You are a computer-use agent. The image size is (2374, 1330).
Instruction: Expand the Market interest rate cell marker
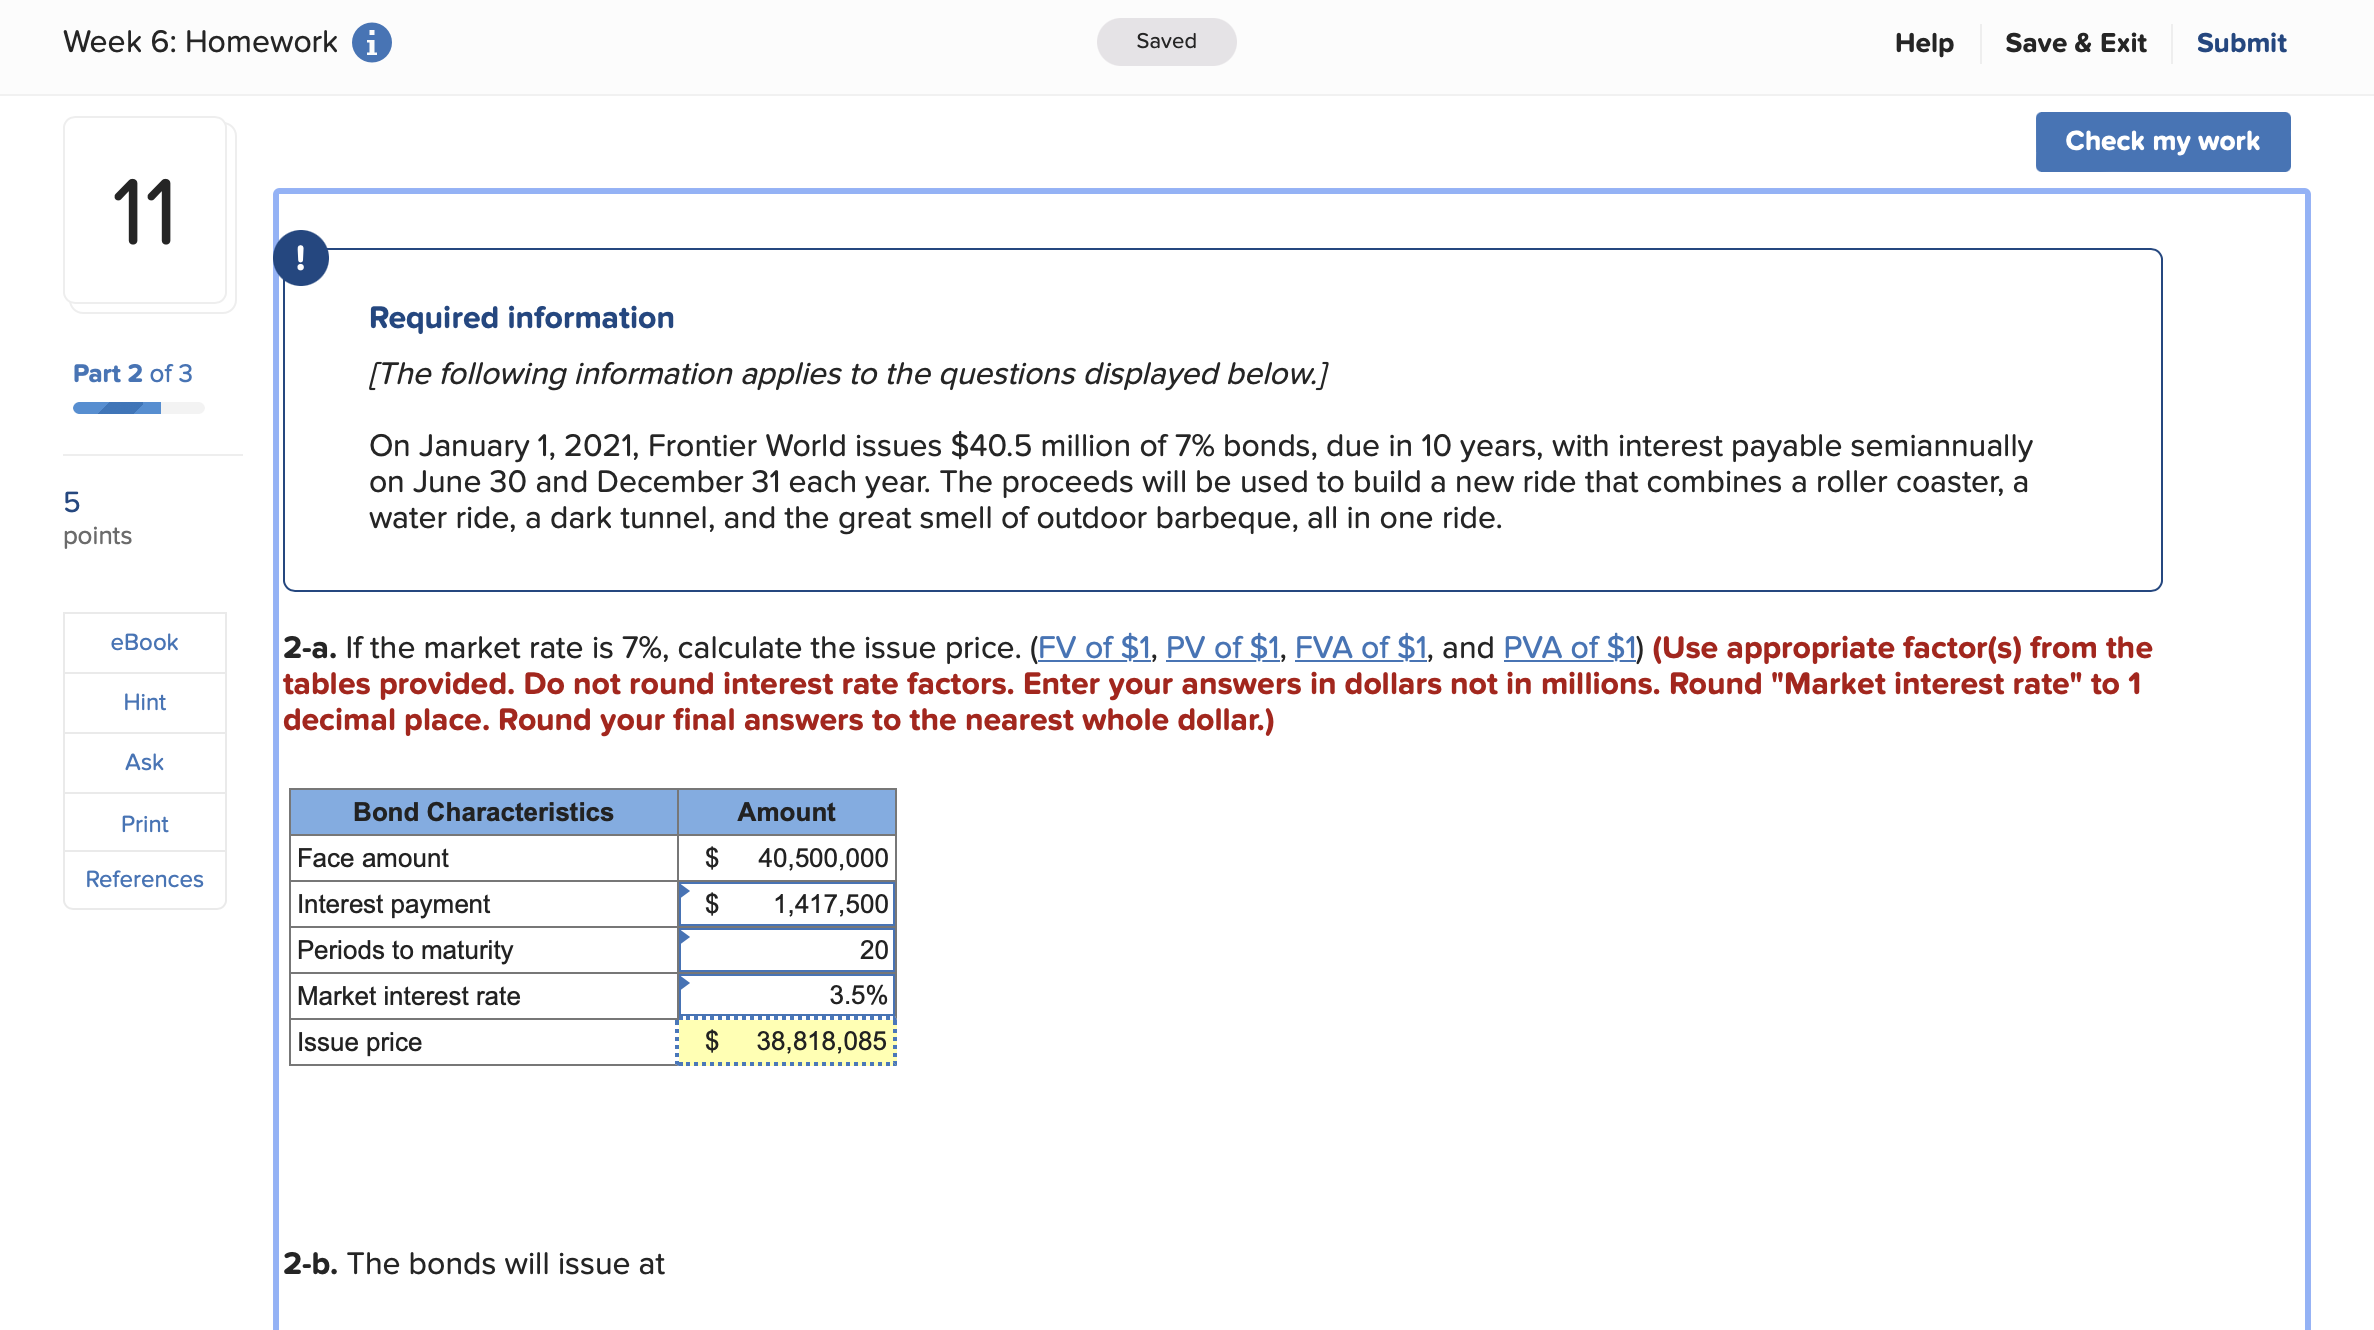(x=683, y=979)
